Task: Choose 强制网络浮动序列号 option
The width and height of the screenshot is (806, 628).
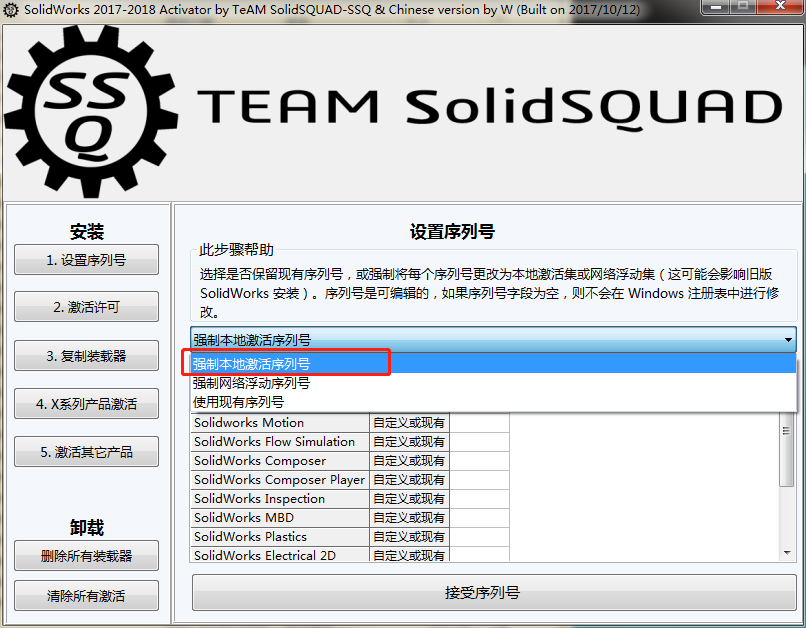Action: [493, 383]
